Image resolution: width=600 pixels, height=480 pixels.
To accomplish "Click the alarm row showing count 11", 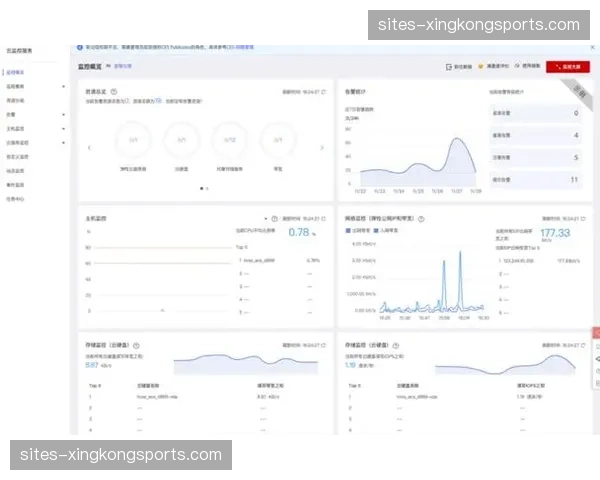I will 537,180.
